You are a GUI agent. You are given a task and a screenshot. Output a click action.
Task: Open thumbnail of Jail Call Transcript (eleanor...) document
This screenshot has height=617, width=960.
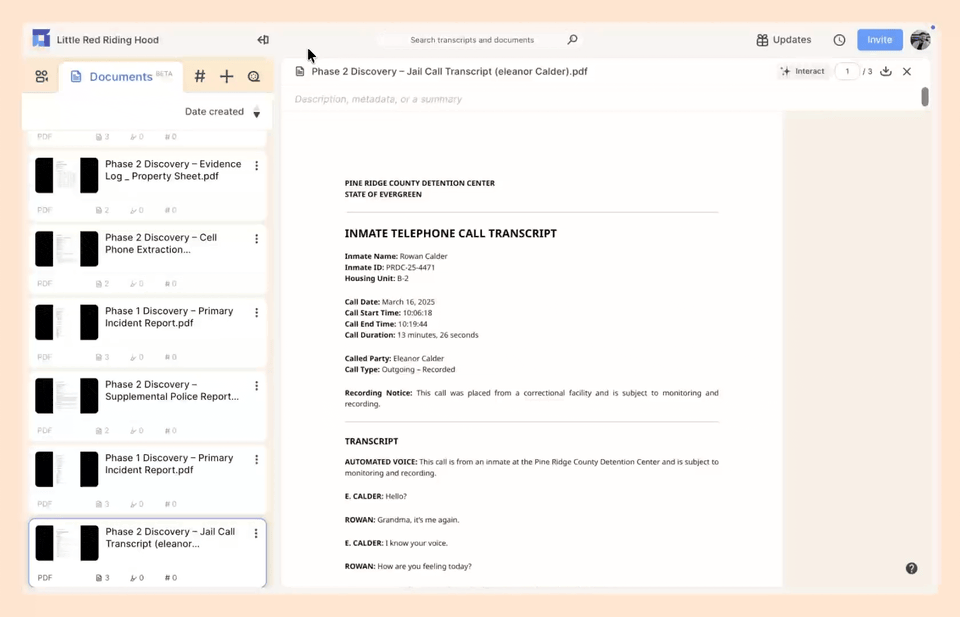pyautogui.click(x=67, y=543)
